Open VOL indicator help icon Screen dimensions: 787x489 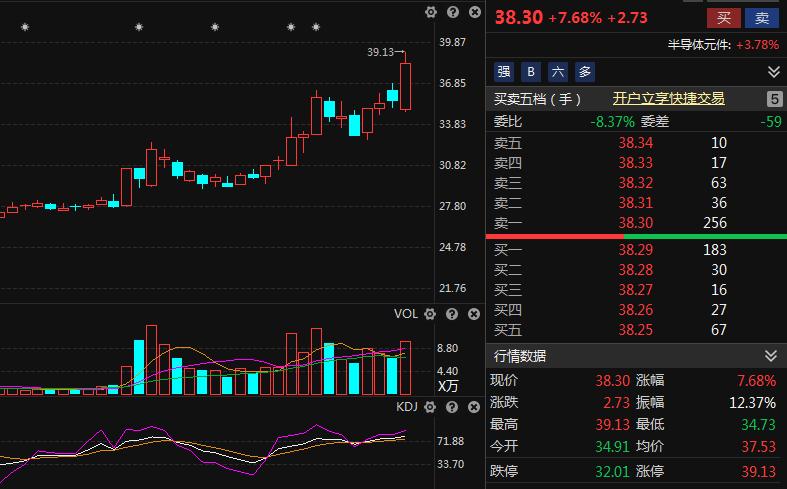[452, 314]
